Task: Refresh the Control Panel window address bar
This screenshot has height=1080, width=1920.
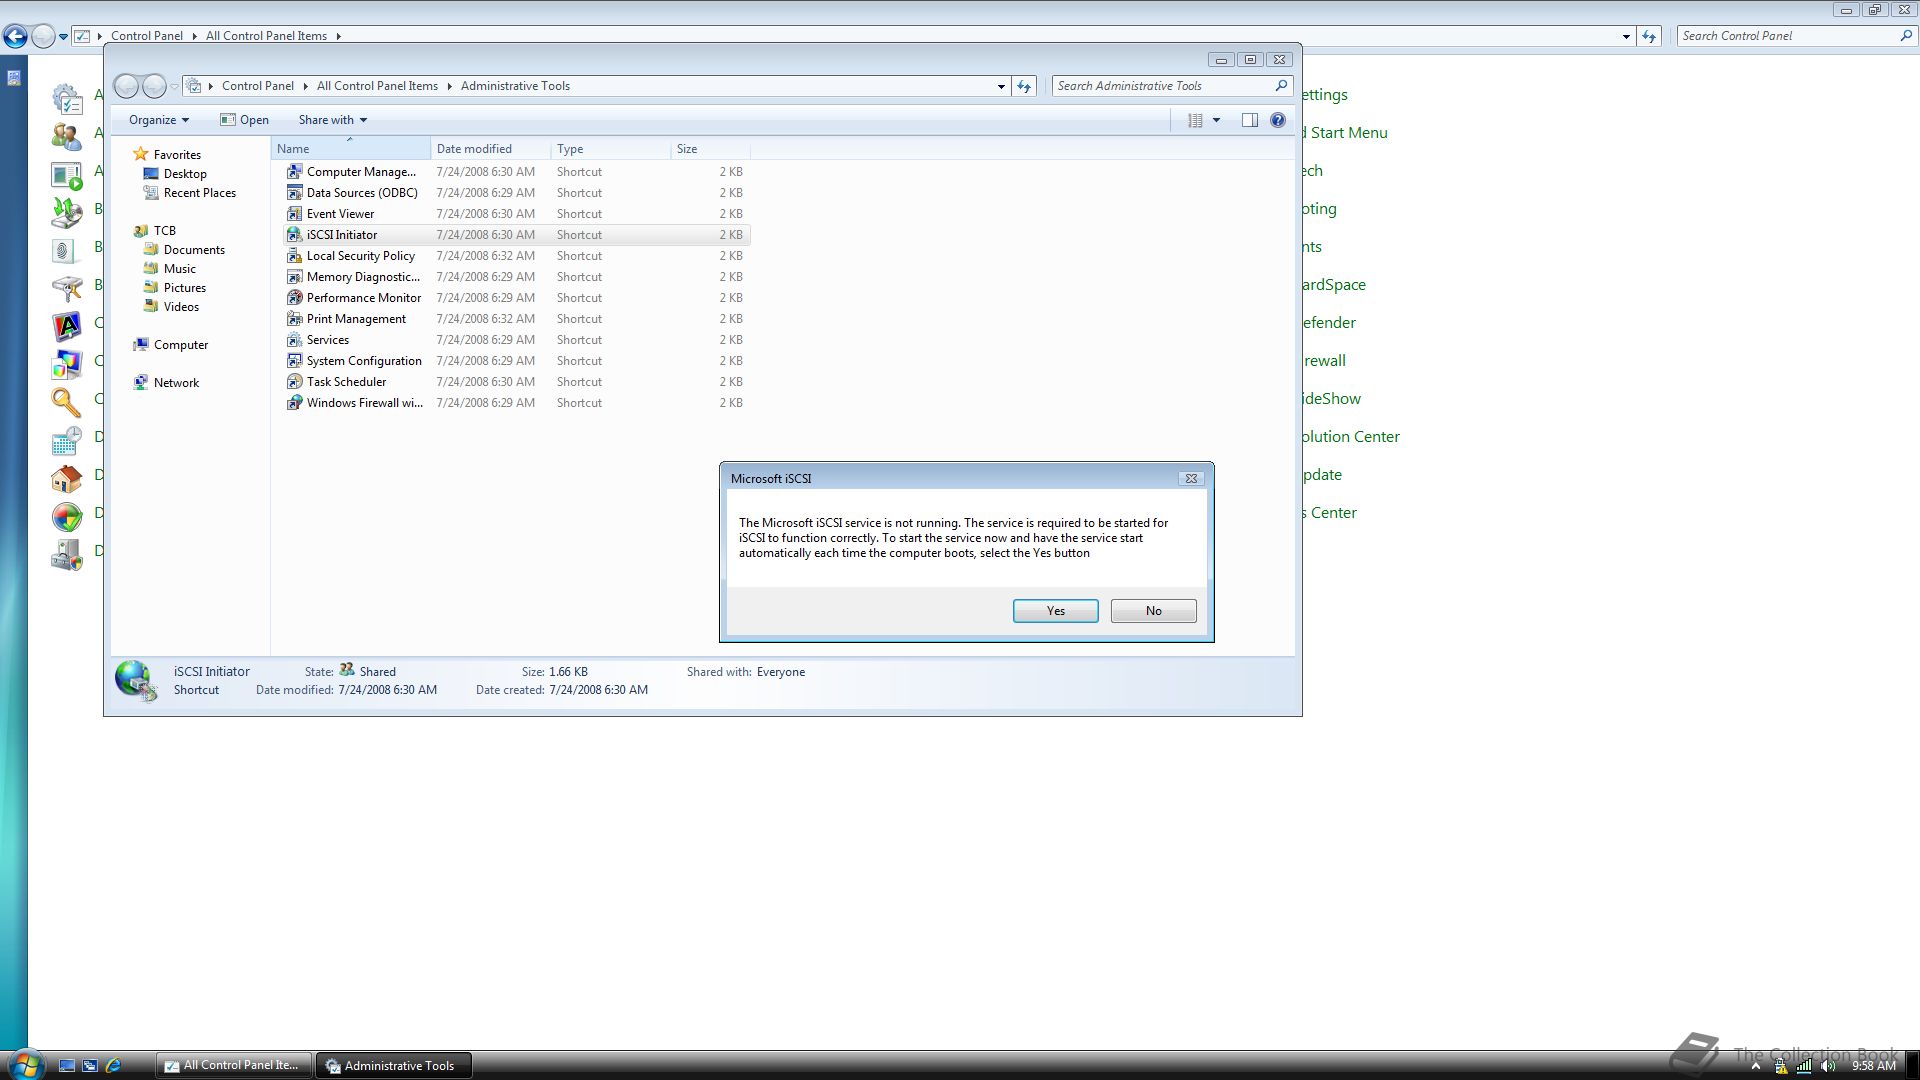Action: [1649, 36]
